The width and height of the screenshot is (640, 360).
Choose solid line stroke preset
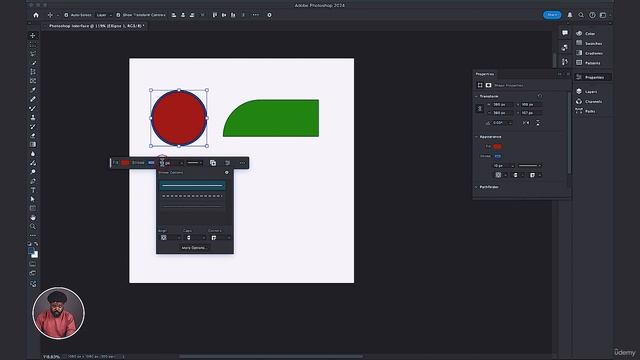[x=192, y=186]
